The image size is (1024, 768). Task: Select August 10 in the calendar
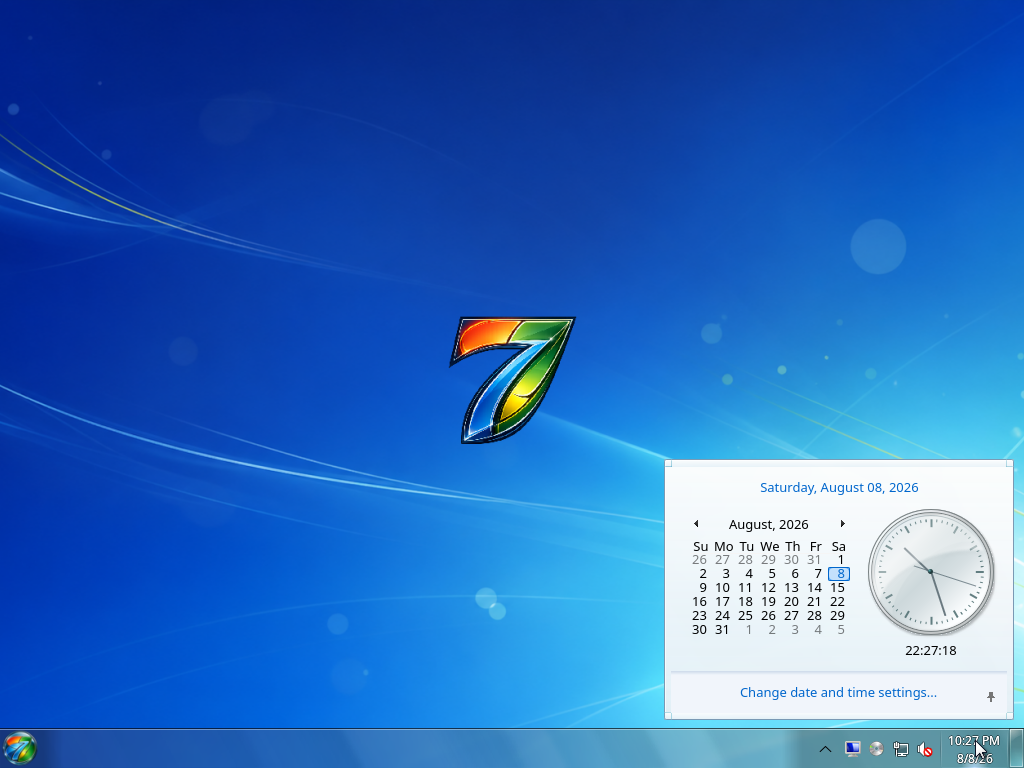tap(722, 588)
